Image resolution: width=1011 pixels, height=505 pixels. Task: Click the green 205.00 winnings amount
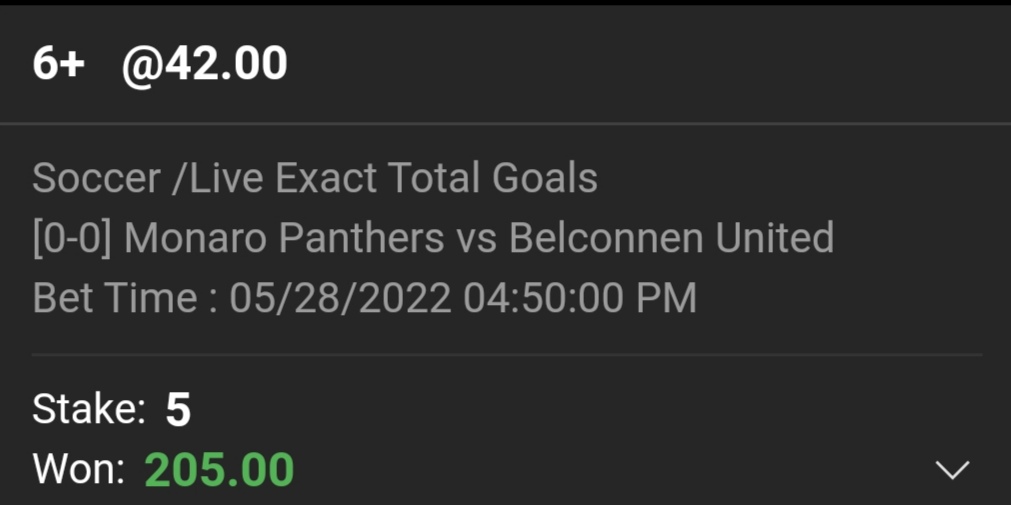pos(219,469)
